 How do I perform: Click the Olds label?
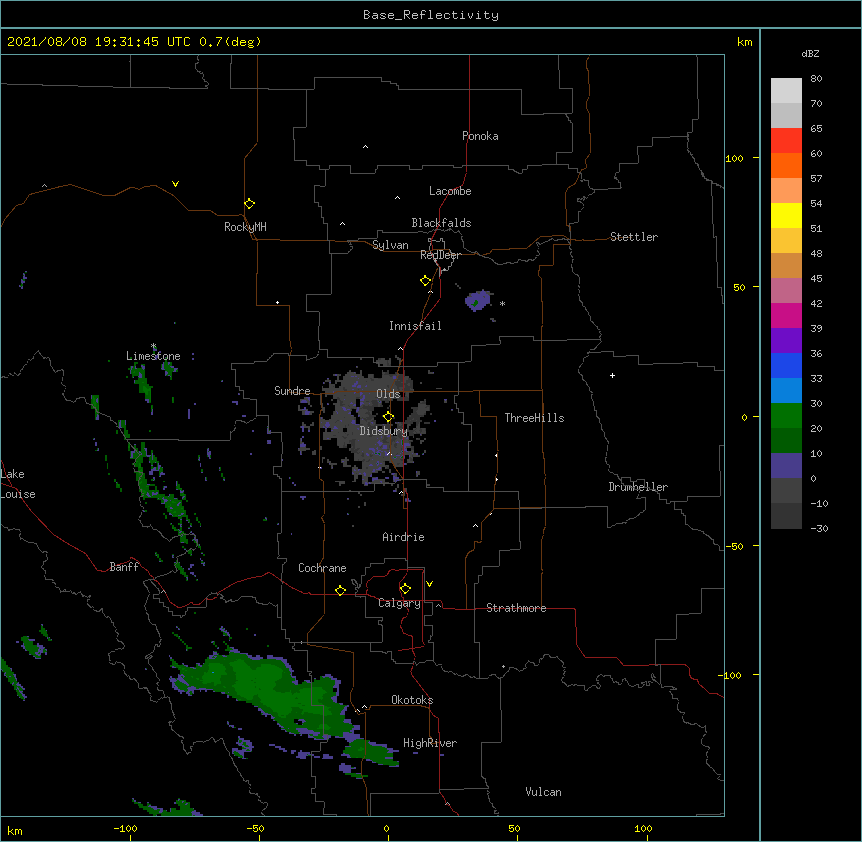point(388,394)
